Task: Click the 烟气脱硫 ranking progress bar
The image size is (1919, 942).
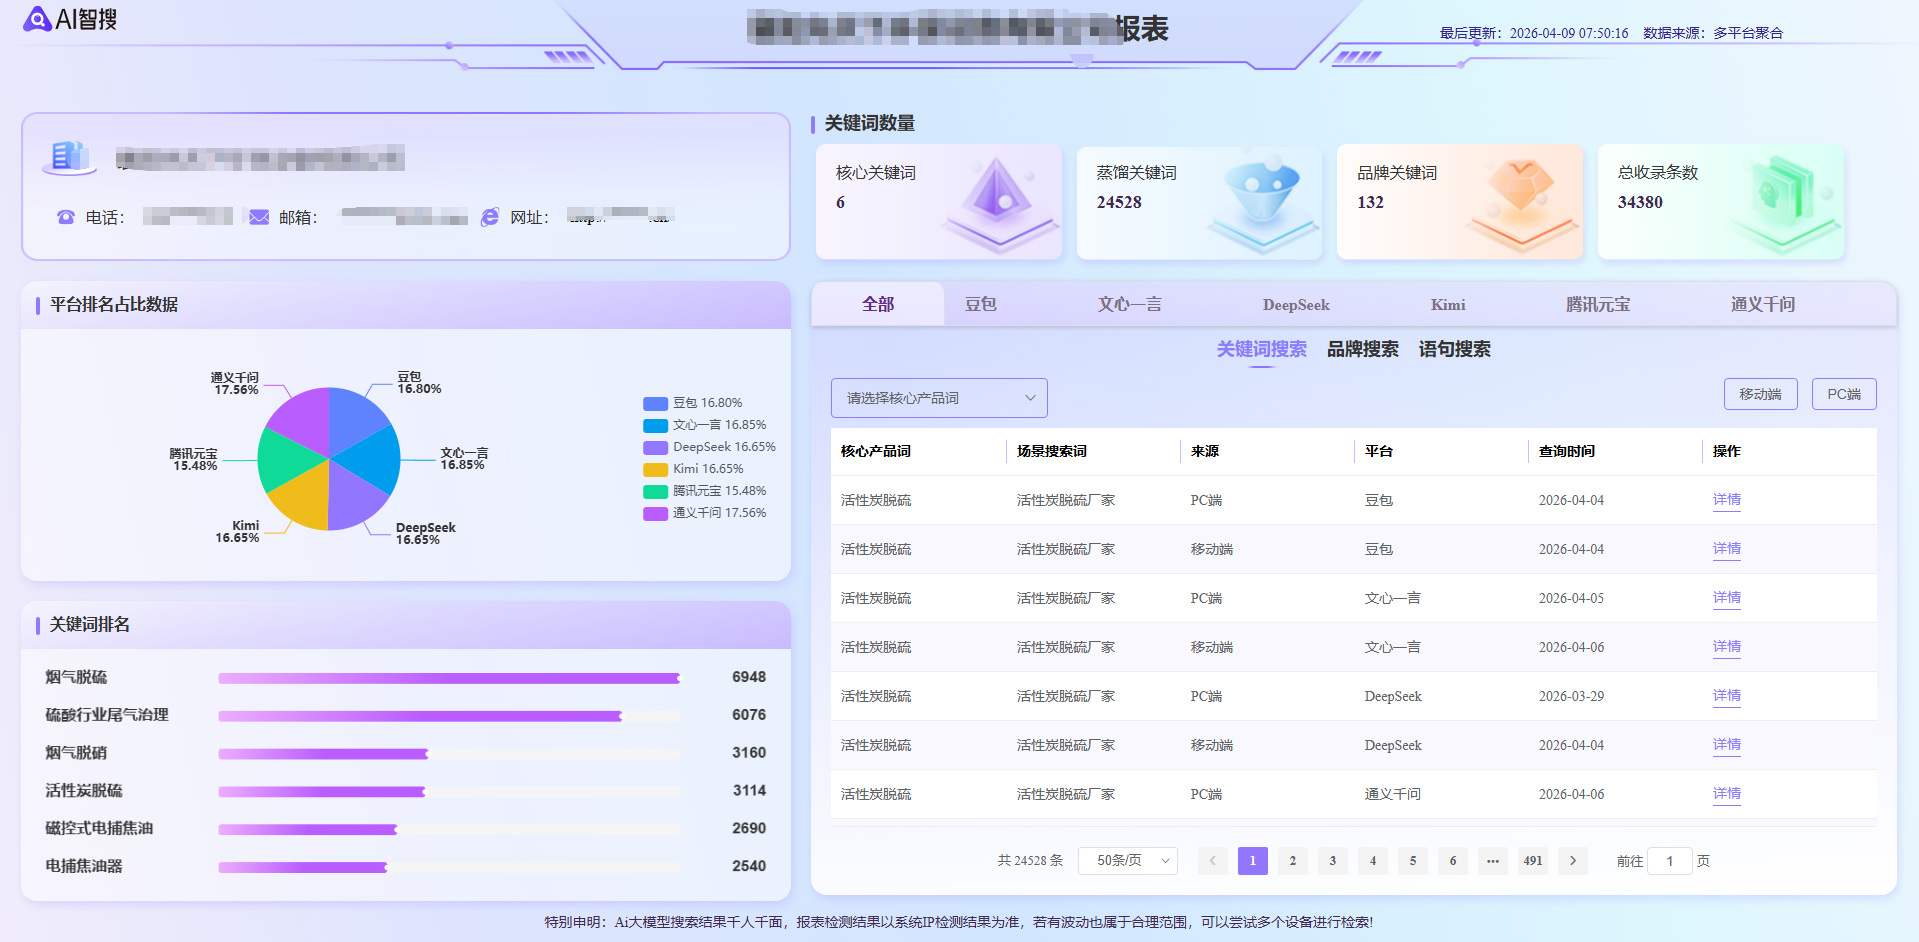Action: 449,678
